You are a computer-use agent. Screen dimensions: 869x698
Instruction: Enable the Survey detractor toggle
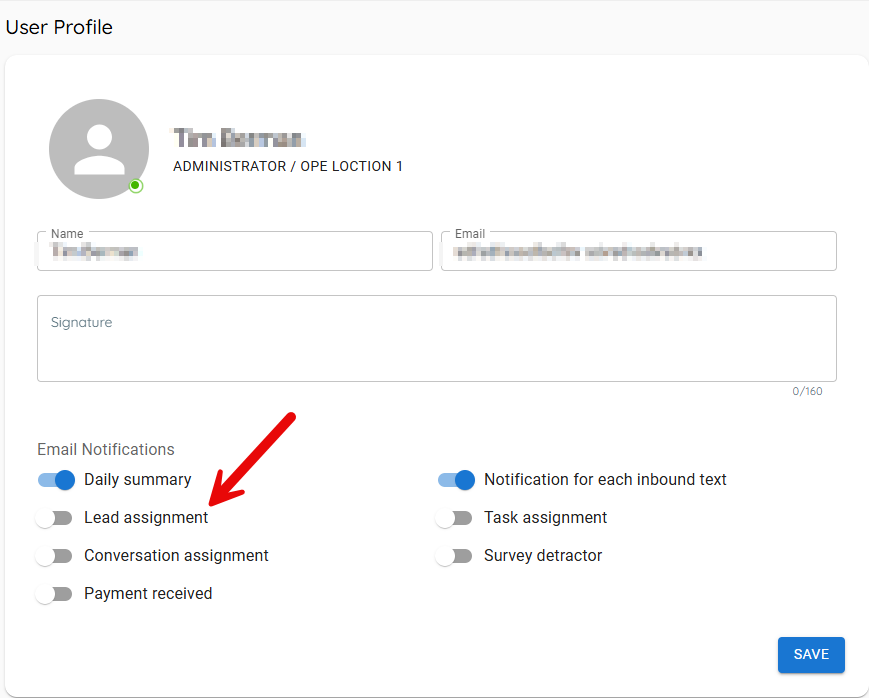(x=454, y=556)
